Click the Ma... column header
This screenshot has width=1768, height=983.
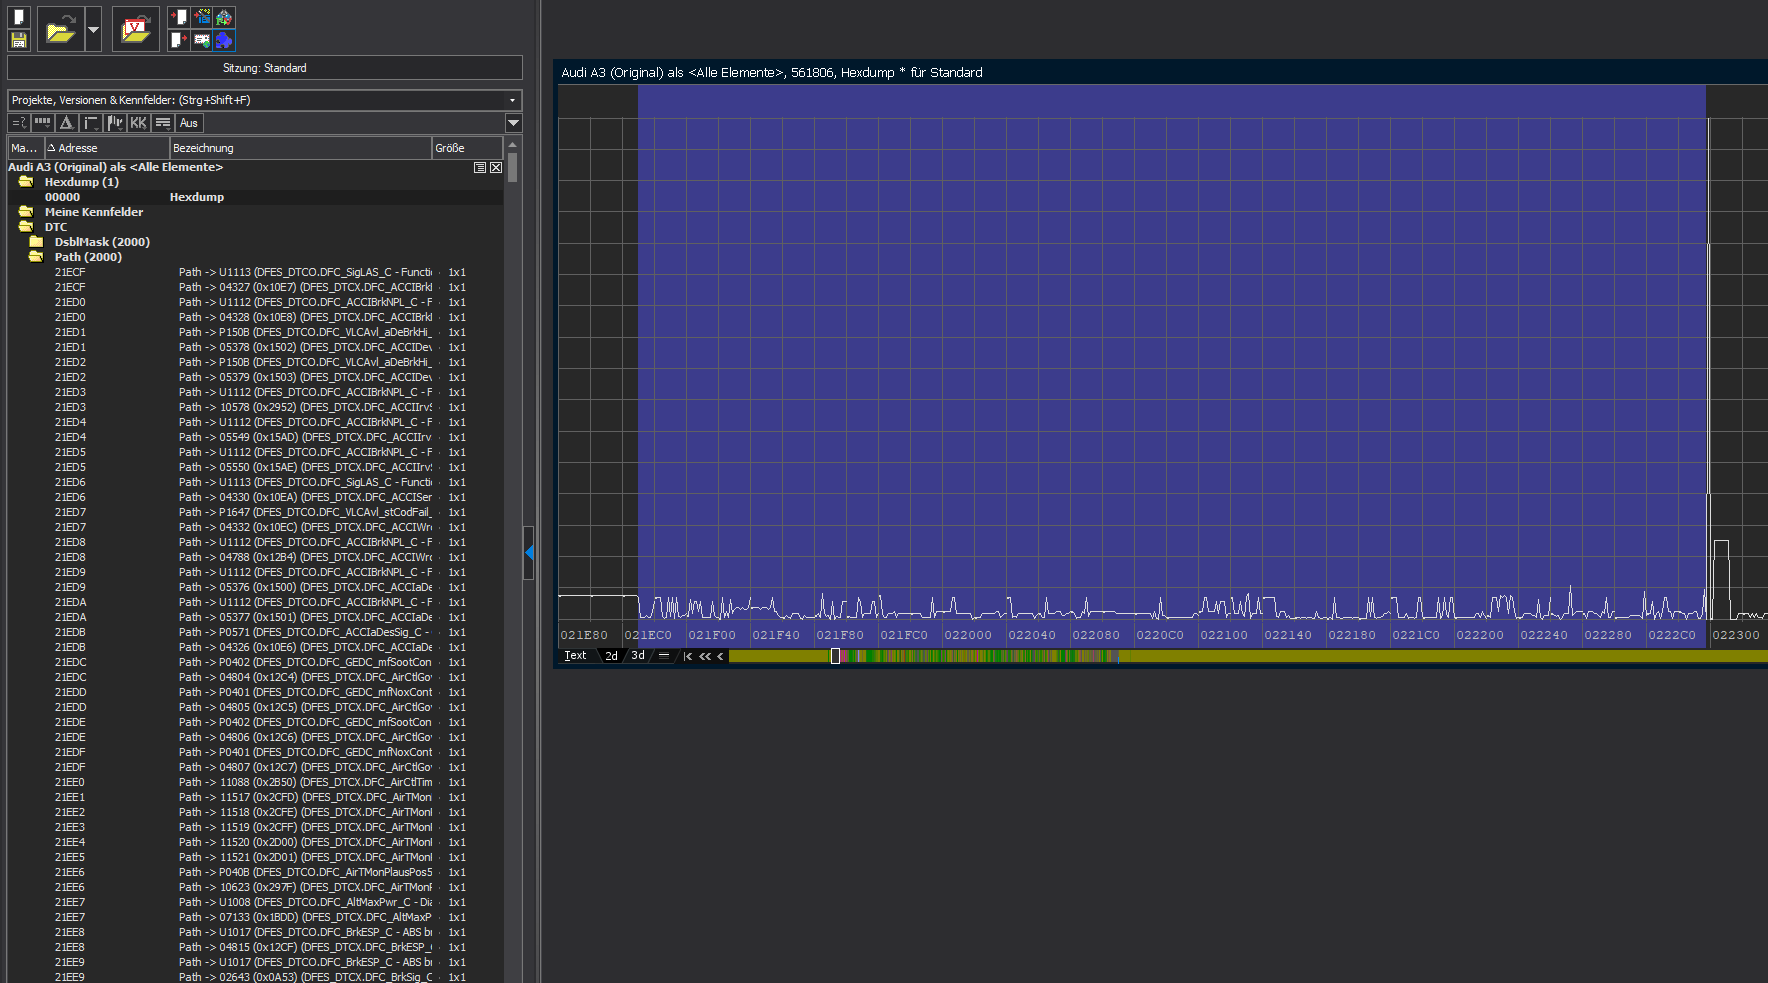tap(25, 148)
